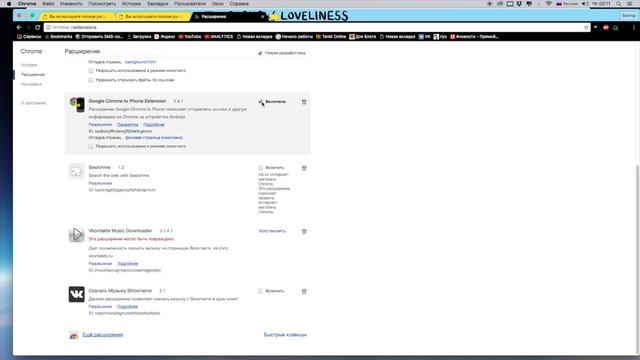
Task: Uncheck Включено for Chrome to Phone extension
Action: pos(260,102)
